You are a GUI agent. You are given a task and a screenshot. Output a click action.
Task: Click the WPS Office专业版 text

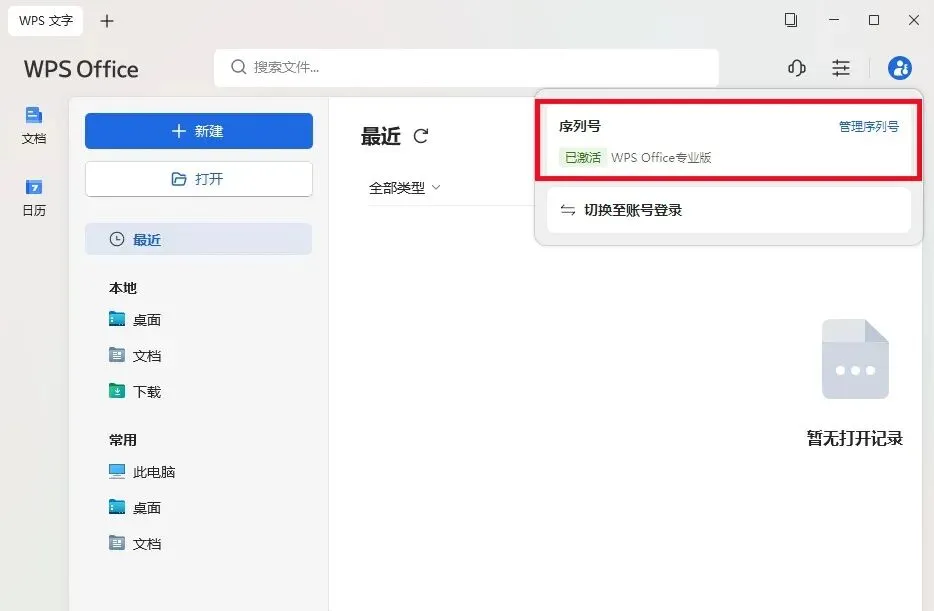pyautogui.click(x=661, y=157)
